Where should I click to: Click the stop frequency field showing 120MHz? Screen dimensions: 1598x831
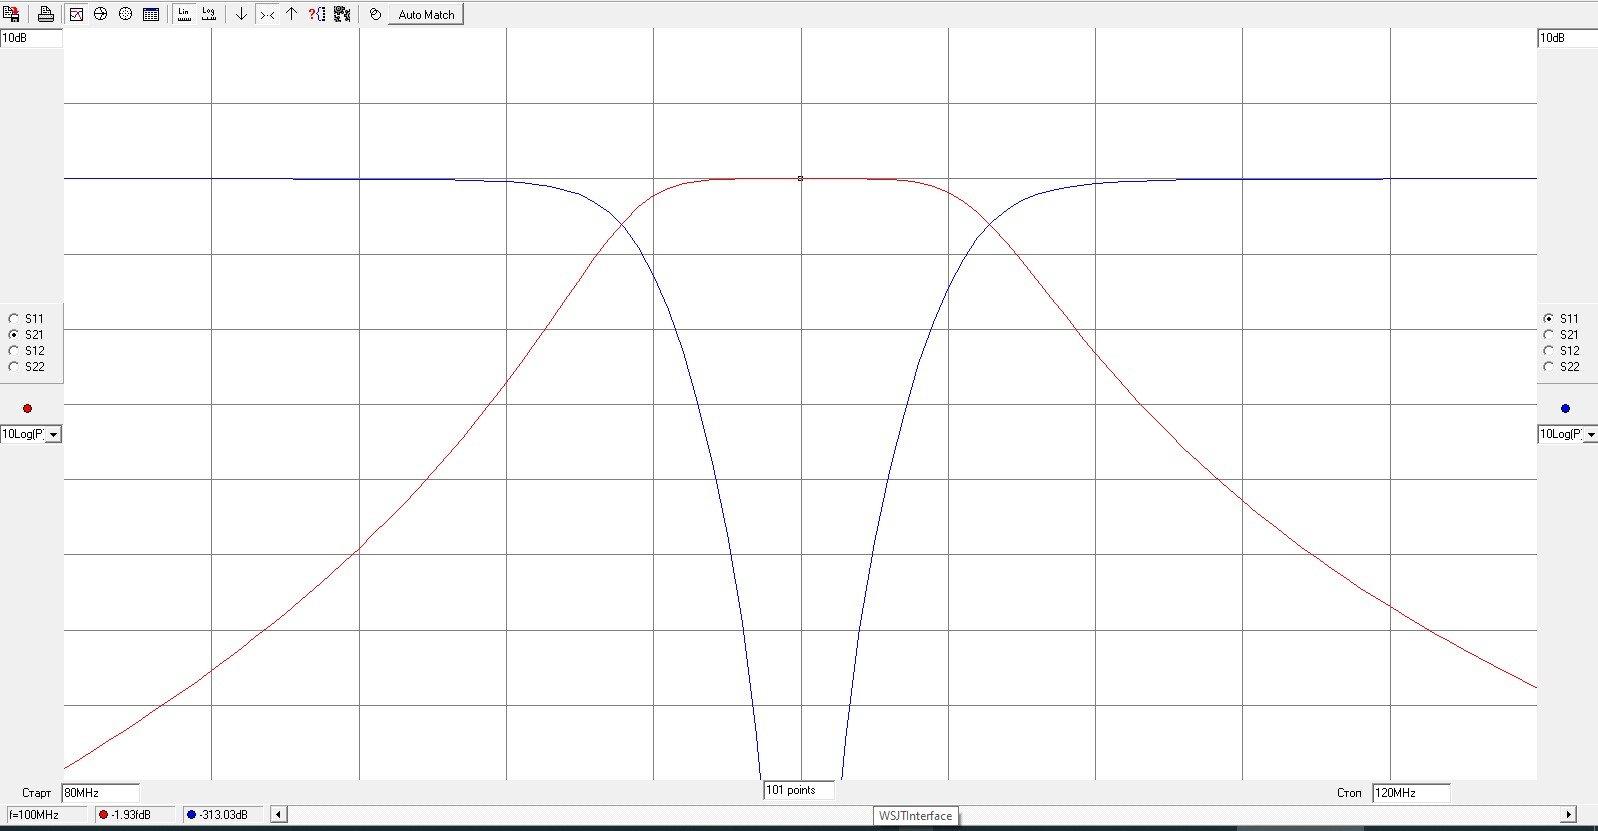click(1410, 793)
